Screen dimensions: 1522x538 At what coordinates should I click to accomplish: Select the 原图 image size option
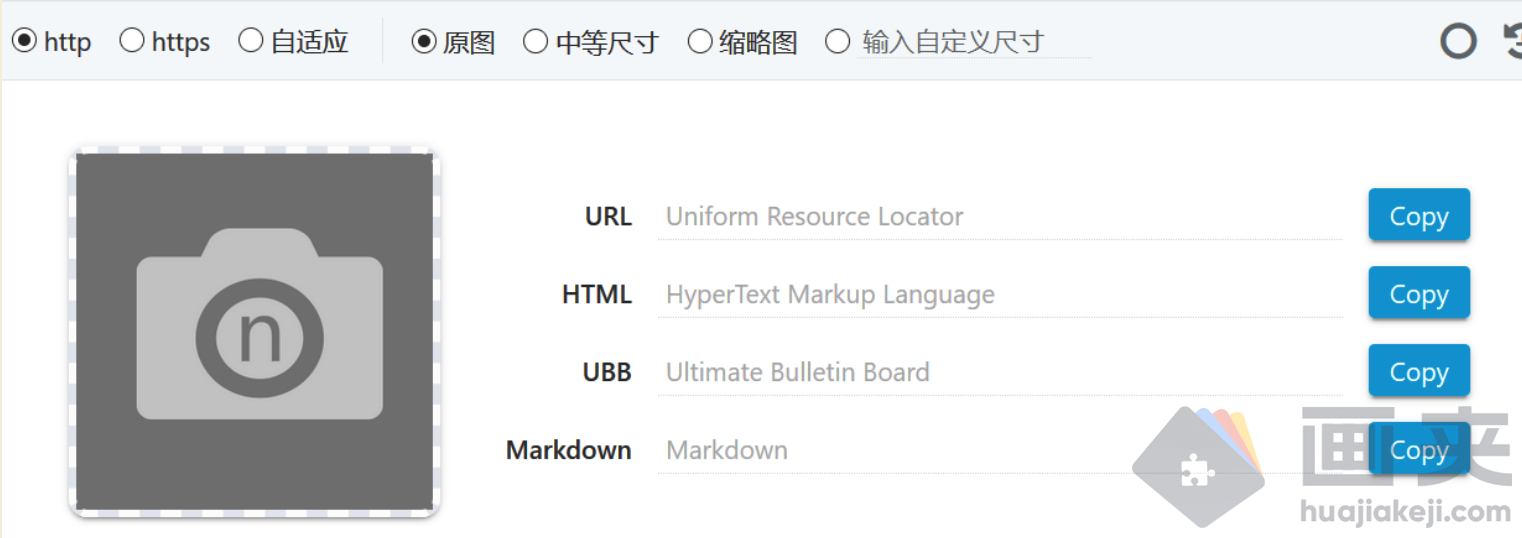point(424,41)
